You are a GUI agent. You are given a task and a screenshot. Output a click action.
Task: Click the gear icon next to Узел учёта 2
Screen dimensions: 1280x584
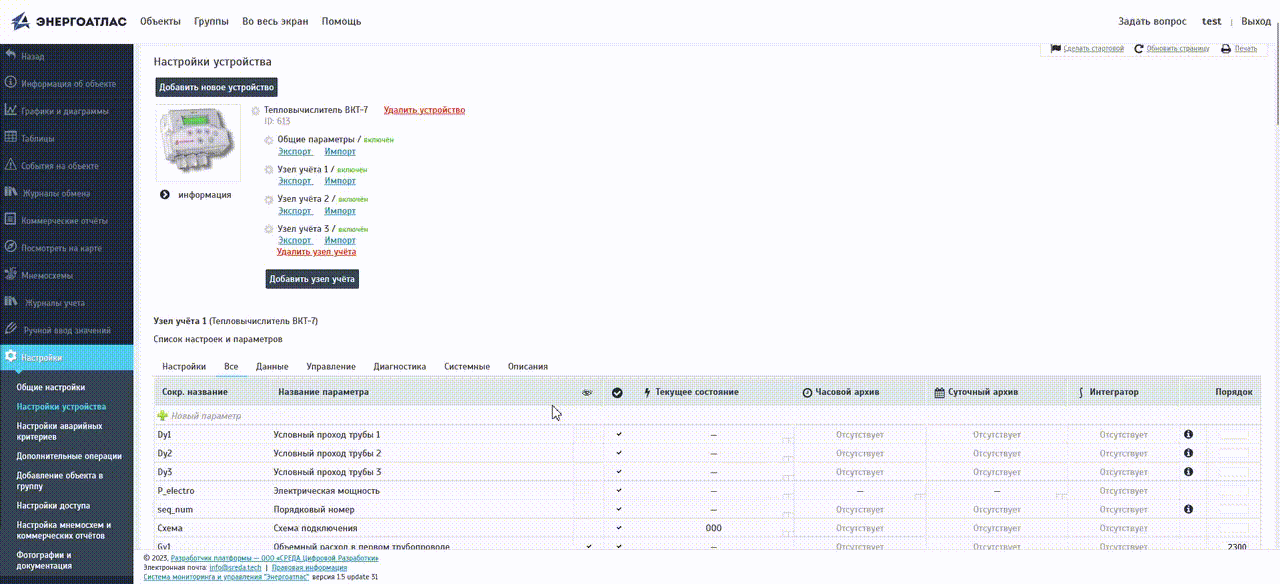[x=268, y=200]
